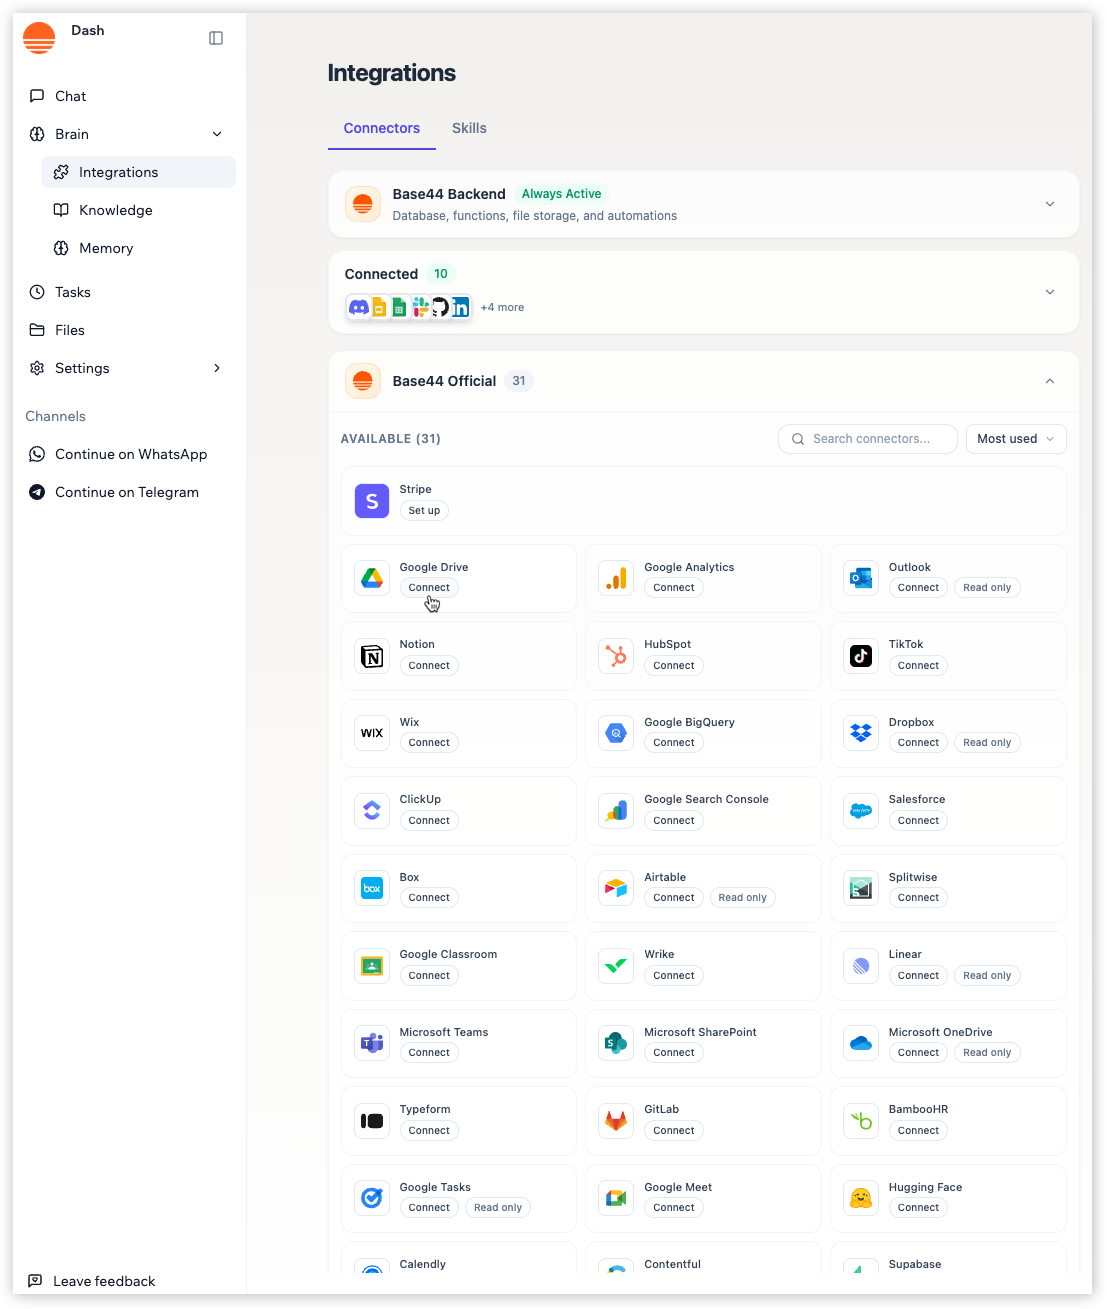1107x1309 pixels.
Task: Connect the Google Analytics integration
Action: pyautogui.click(x=673, y=587)
